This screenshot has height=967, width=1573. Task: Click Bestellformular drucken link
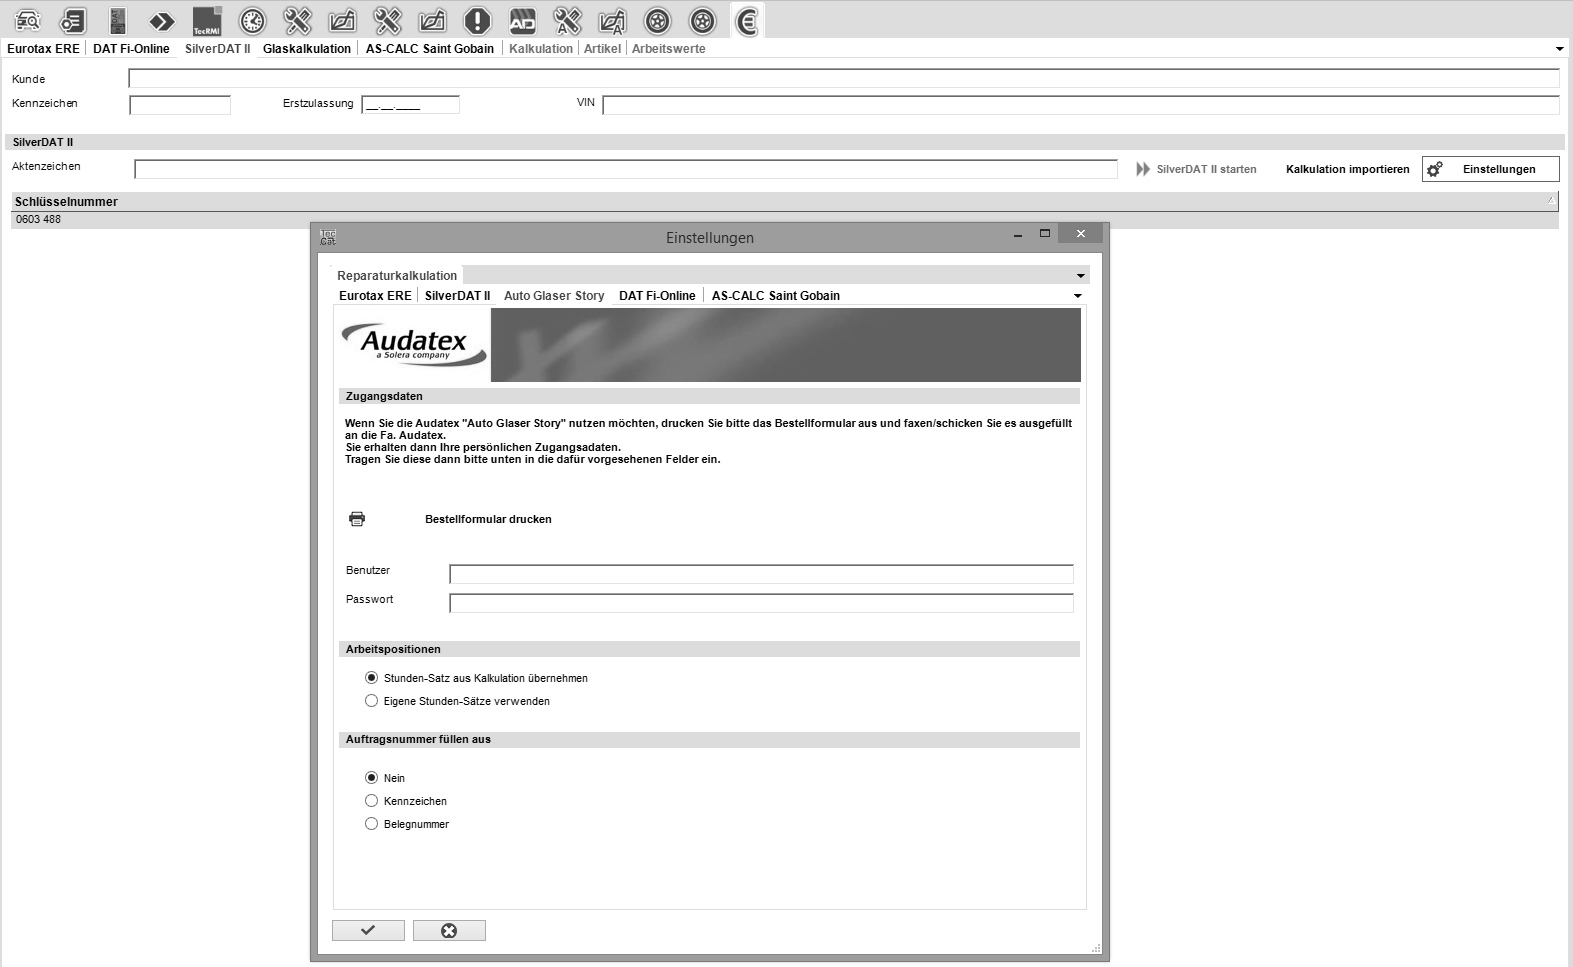coord(488,519)
